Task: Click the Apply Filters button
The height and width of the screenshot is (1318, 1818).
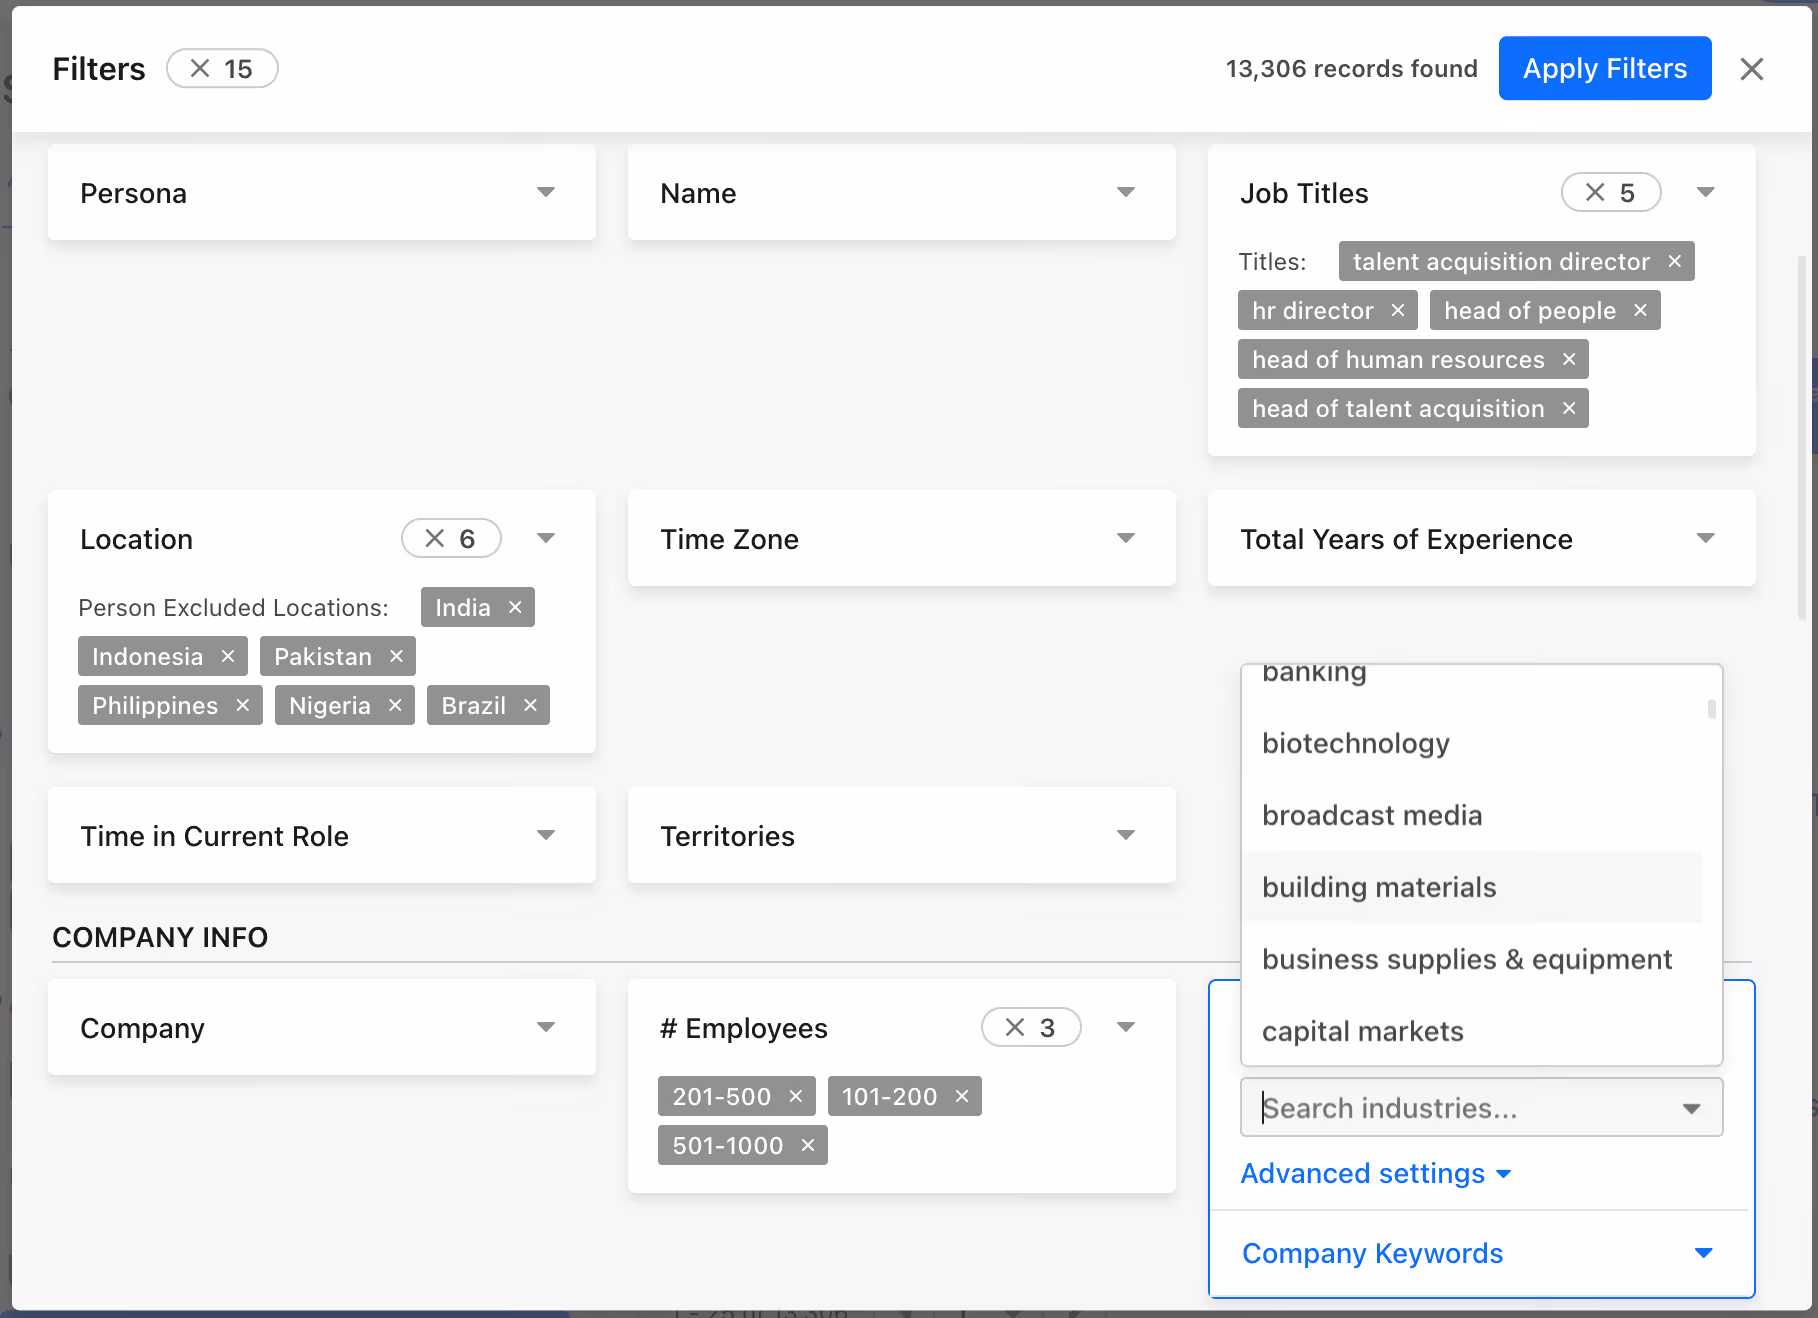Action: [x=1604, y=68]
